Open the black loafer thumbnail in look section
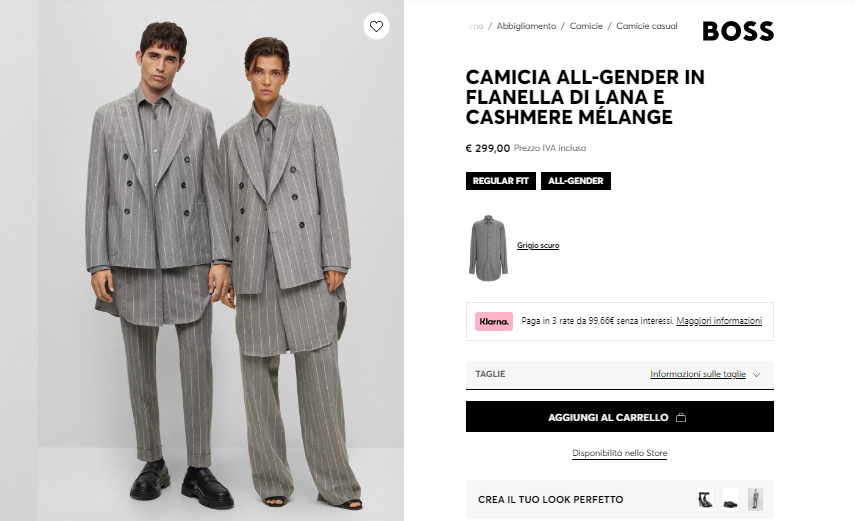The image size is (855, 521). (730, 499)
